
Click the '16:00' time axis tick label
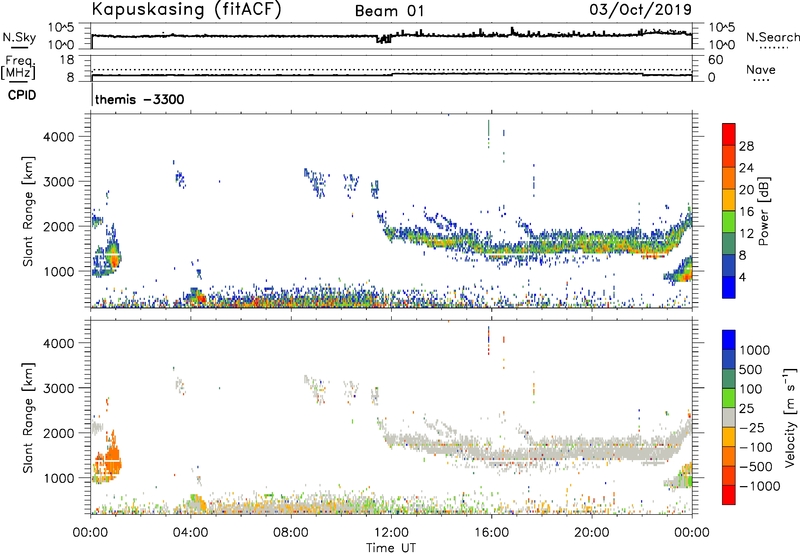click(x=491, y=533)
